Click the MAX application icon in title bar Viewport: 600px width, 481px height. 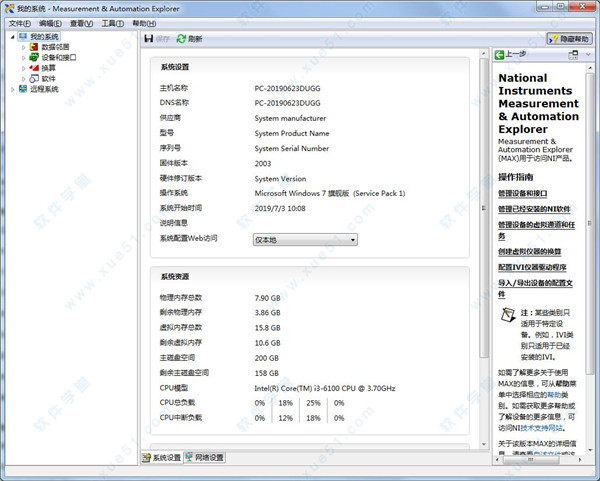(x=9, y=8)
